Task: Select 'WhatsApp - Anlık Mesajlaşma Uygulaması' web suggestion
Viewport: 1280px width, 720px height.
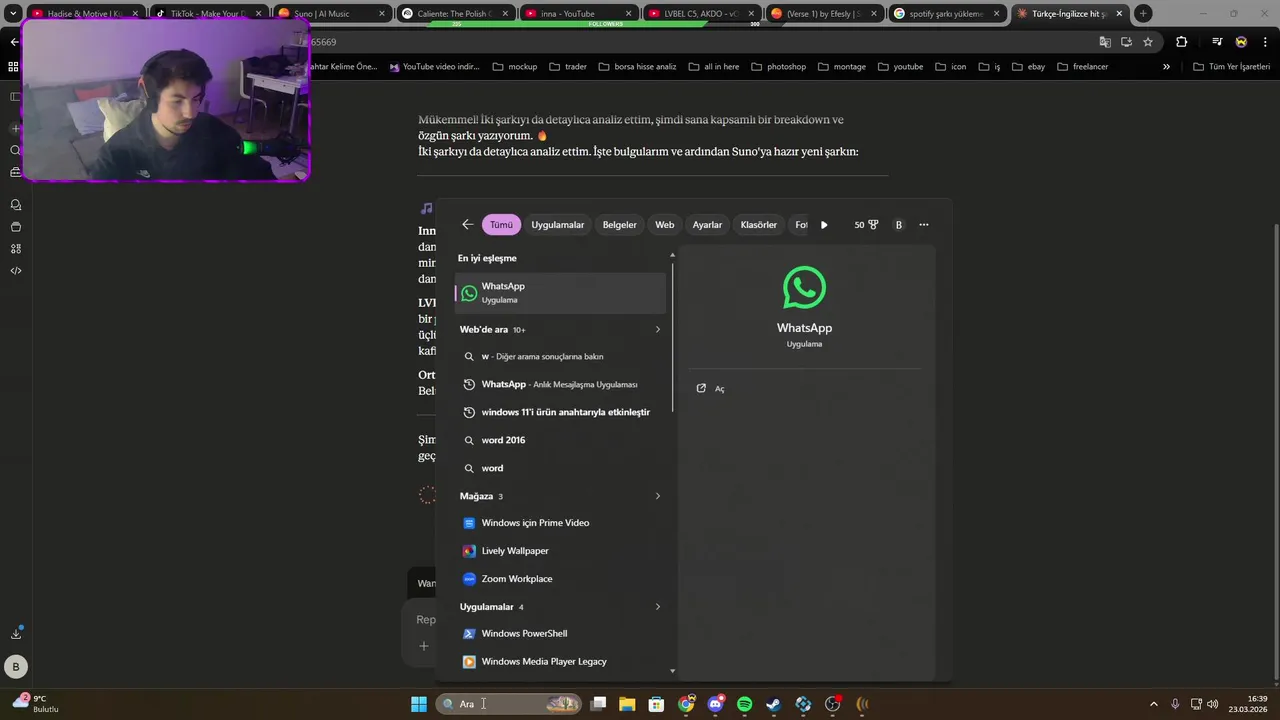Action: [560, 384]
